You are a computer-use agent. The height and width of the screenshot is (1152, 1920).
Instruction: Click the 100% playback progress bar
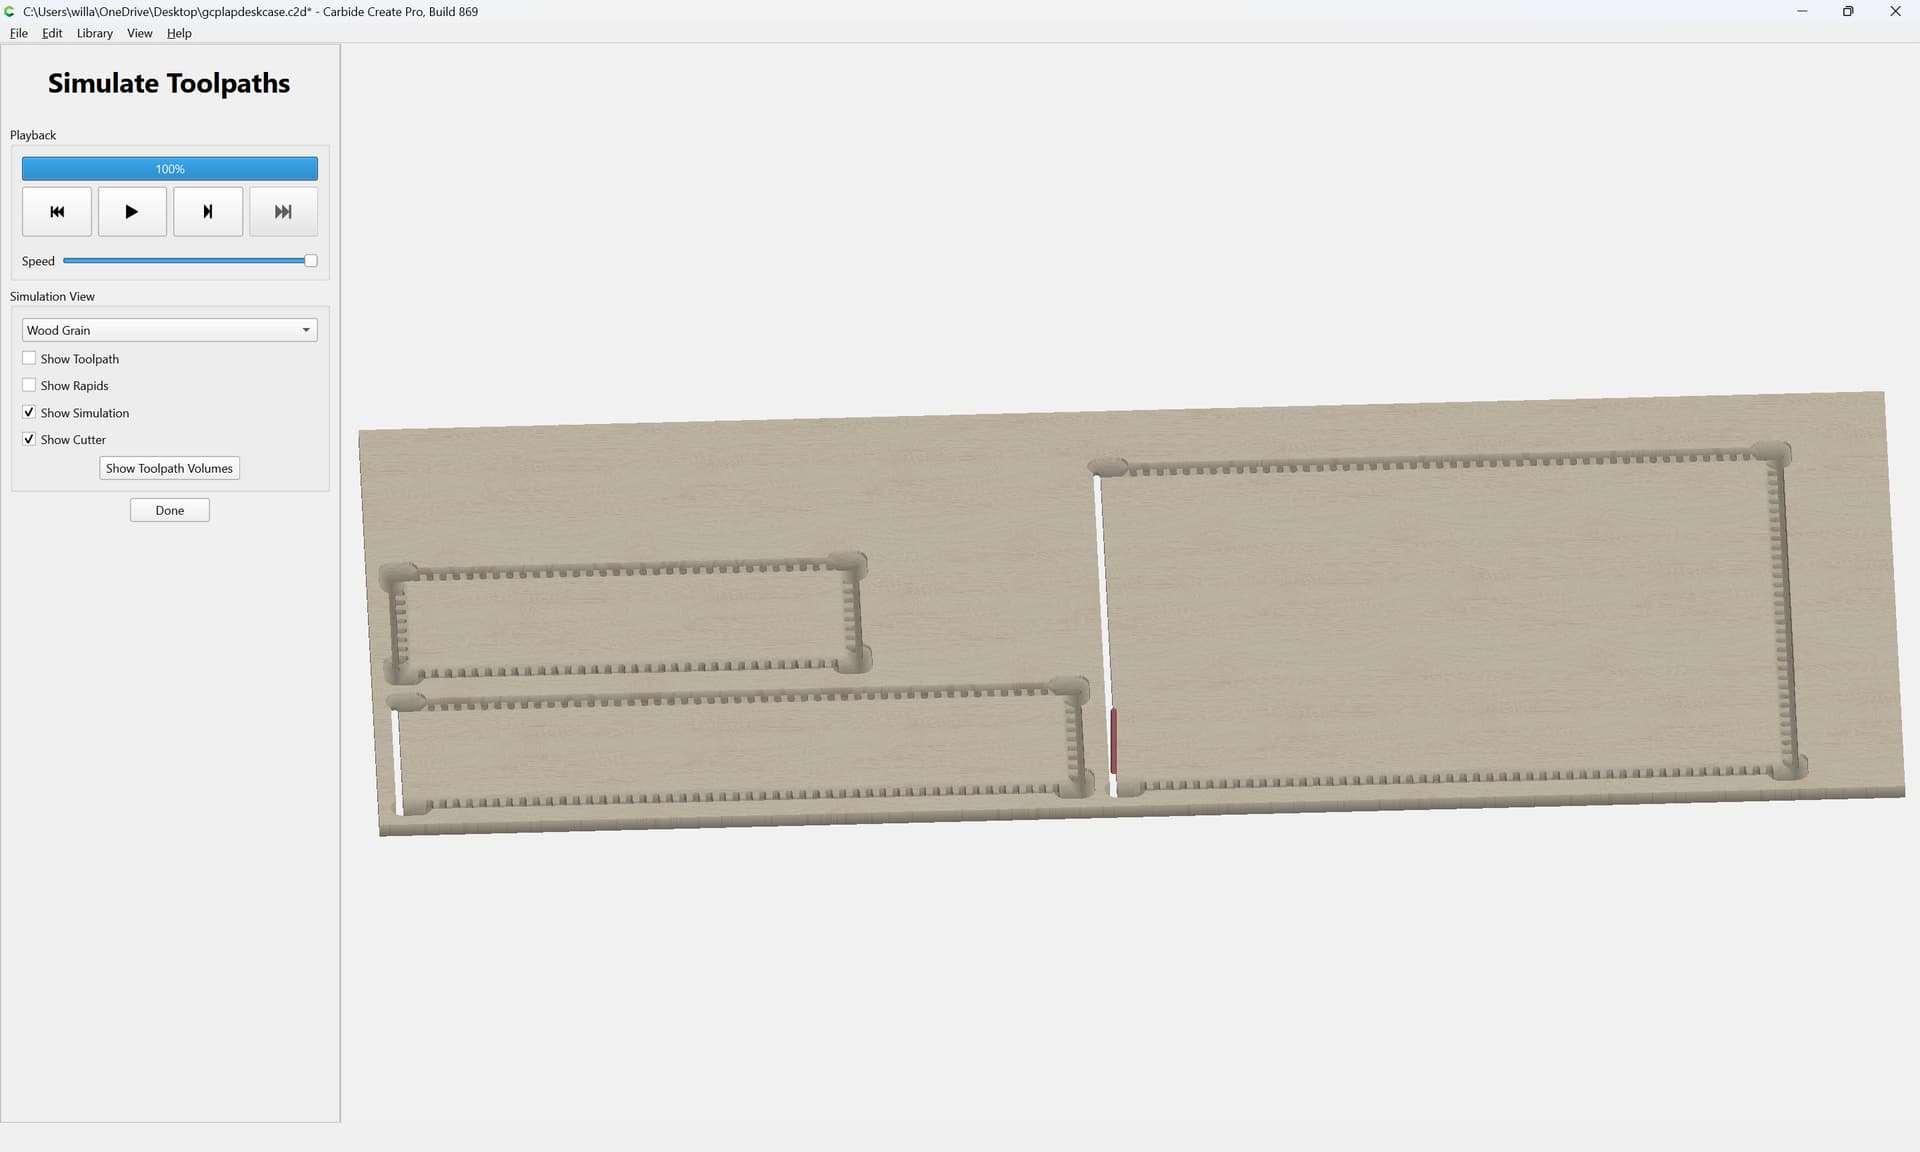pos(170,169)
